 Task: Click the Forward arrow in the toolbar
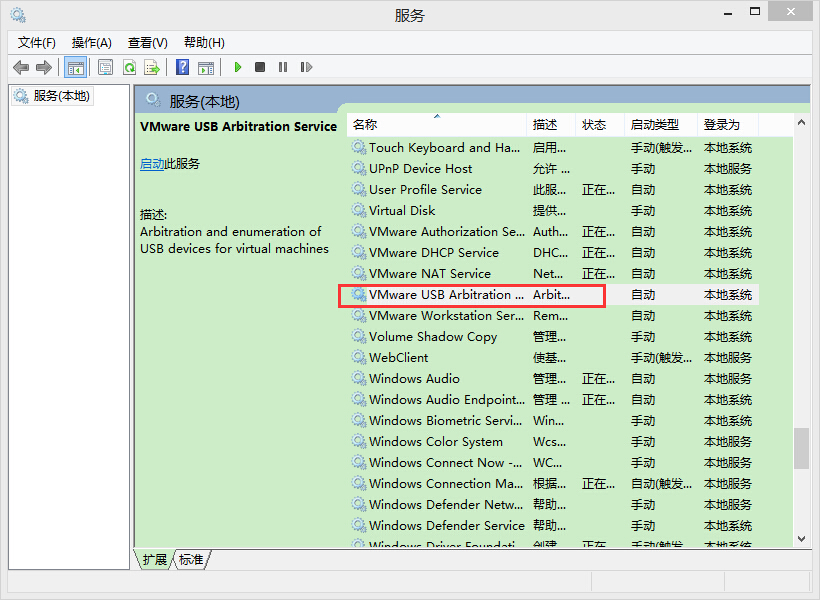(44, 67)
